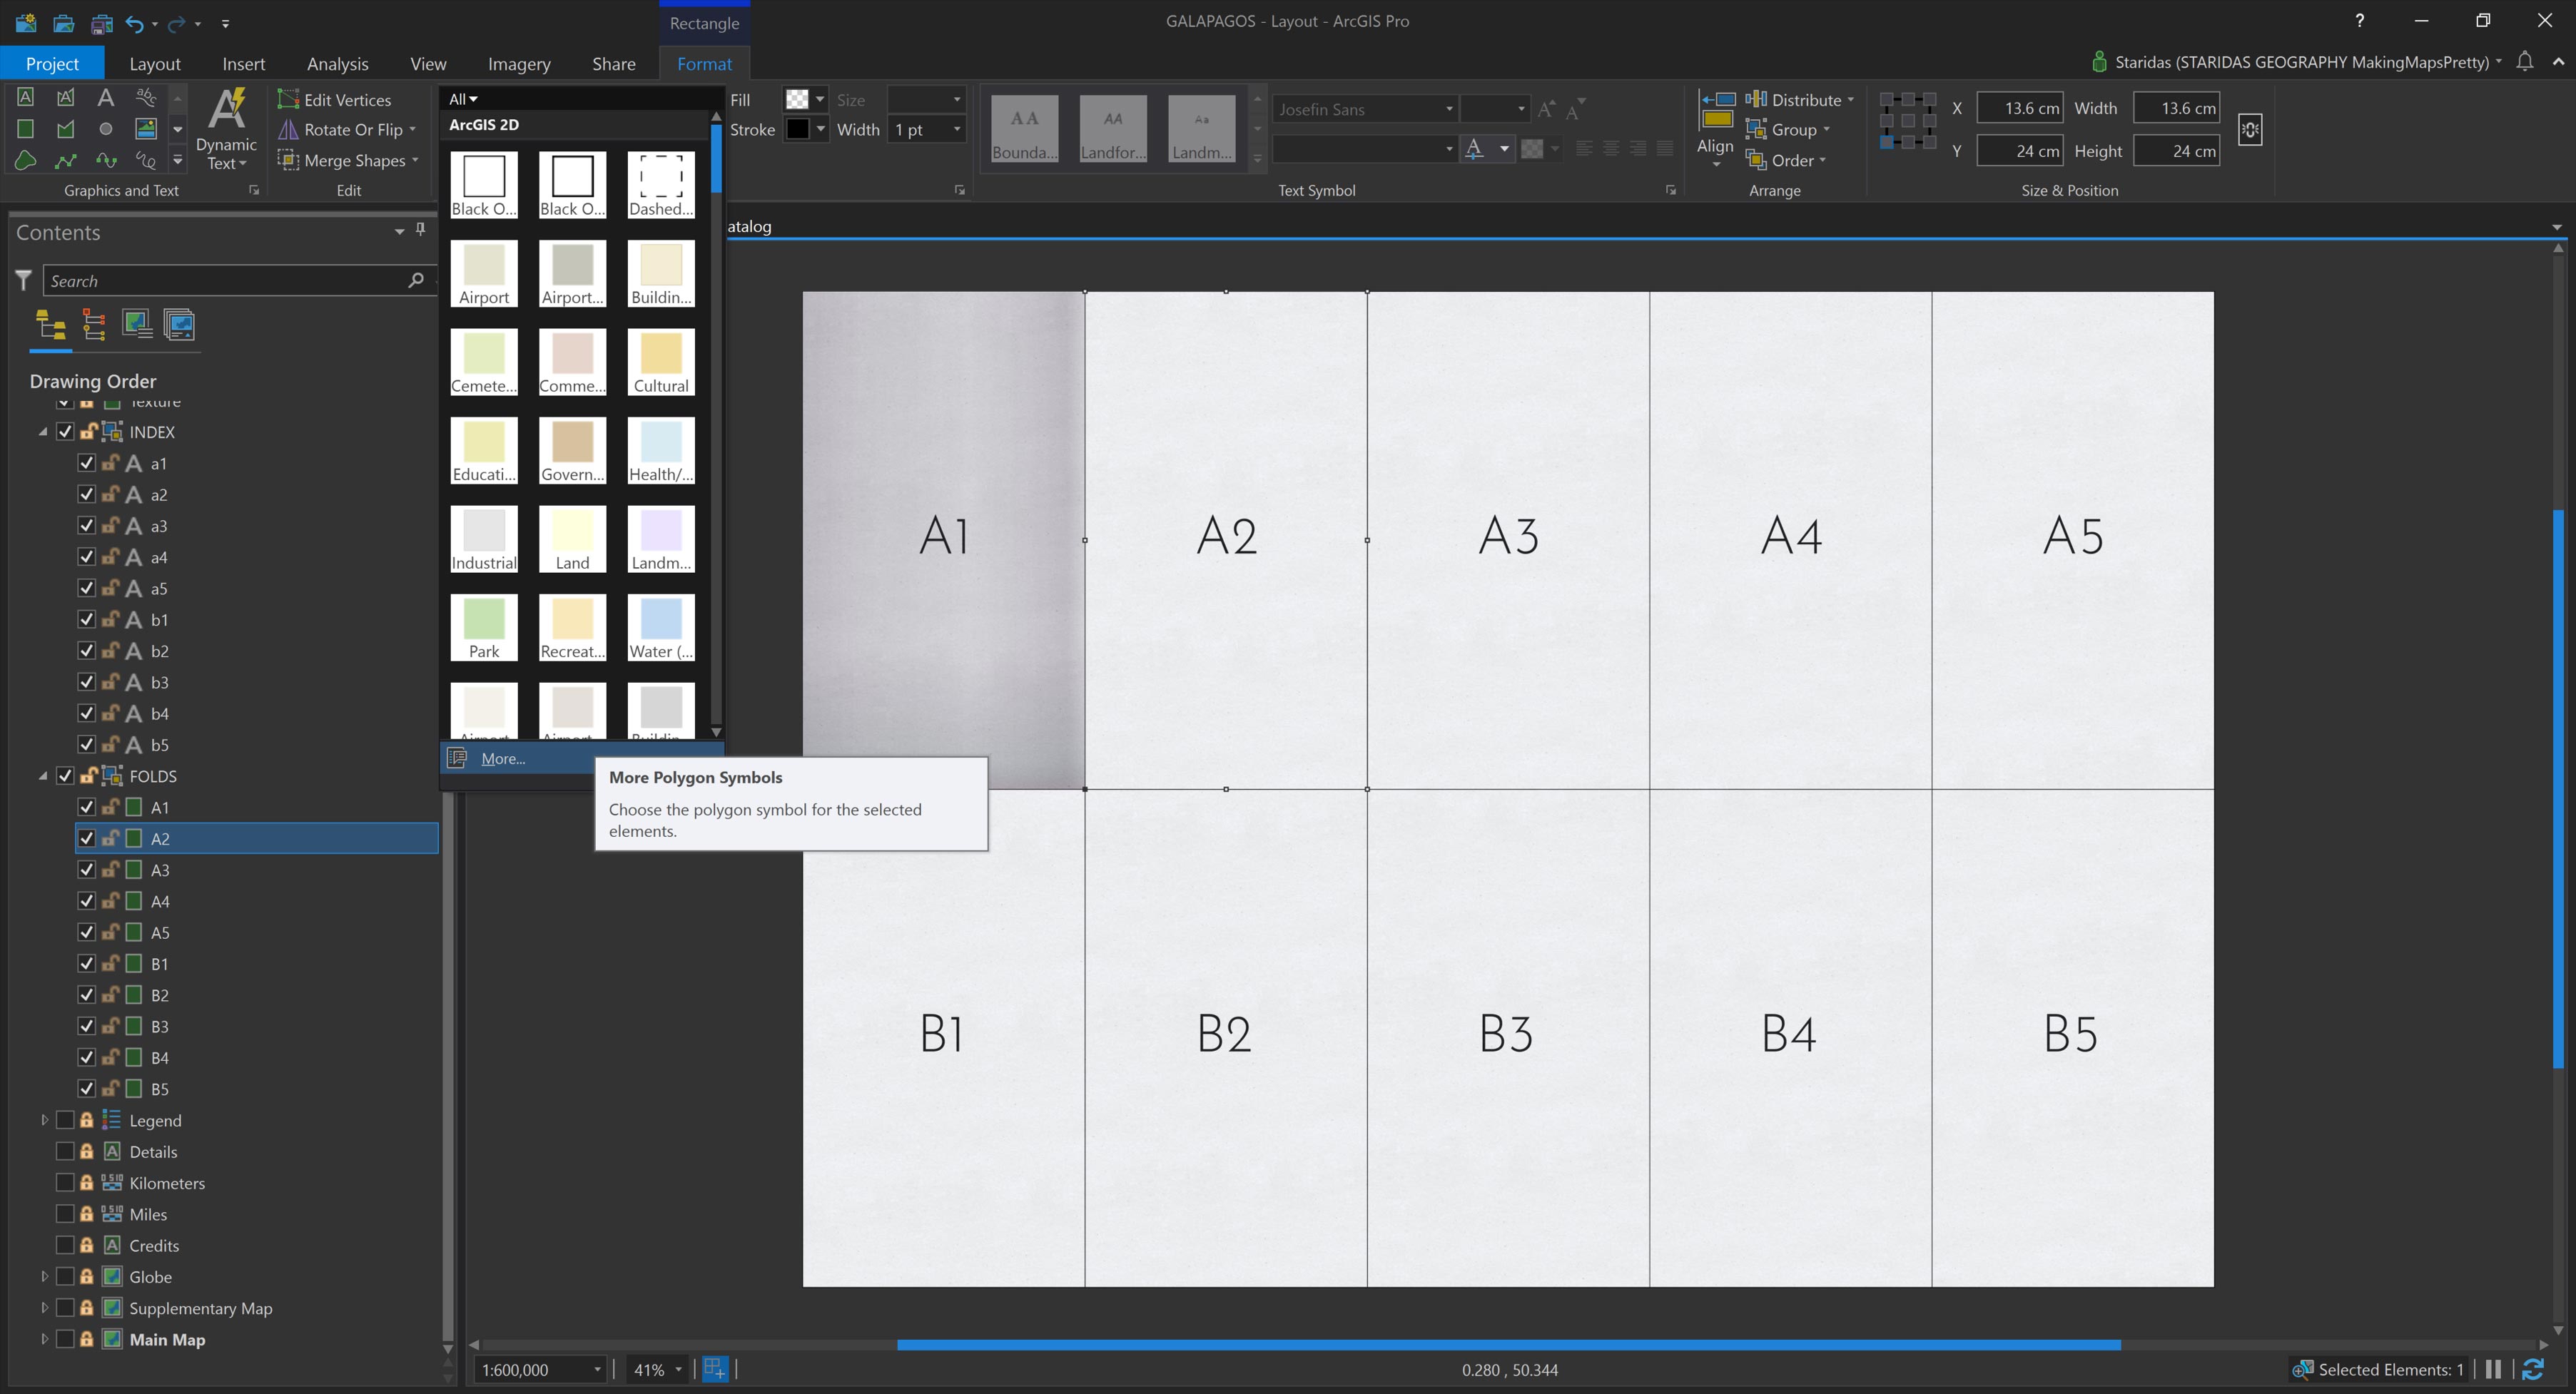Switch to the Insert ribbon tab

(x=244, y=63)
